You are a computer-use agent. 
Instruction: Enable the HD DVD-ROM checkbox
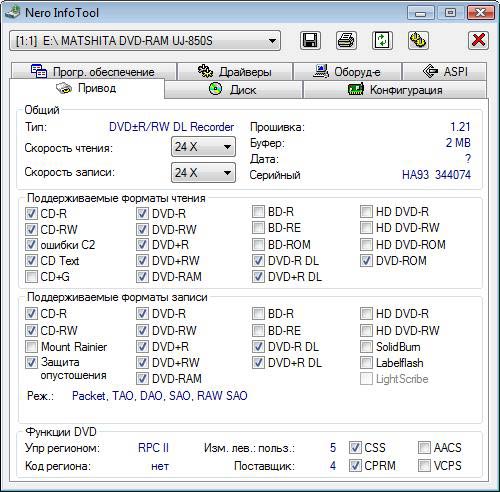pos(366,245)
